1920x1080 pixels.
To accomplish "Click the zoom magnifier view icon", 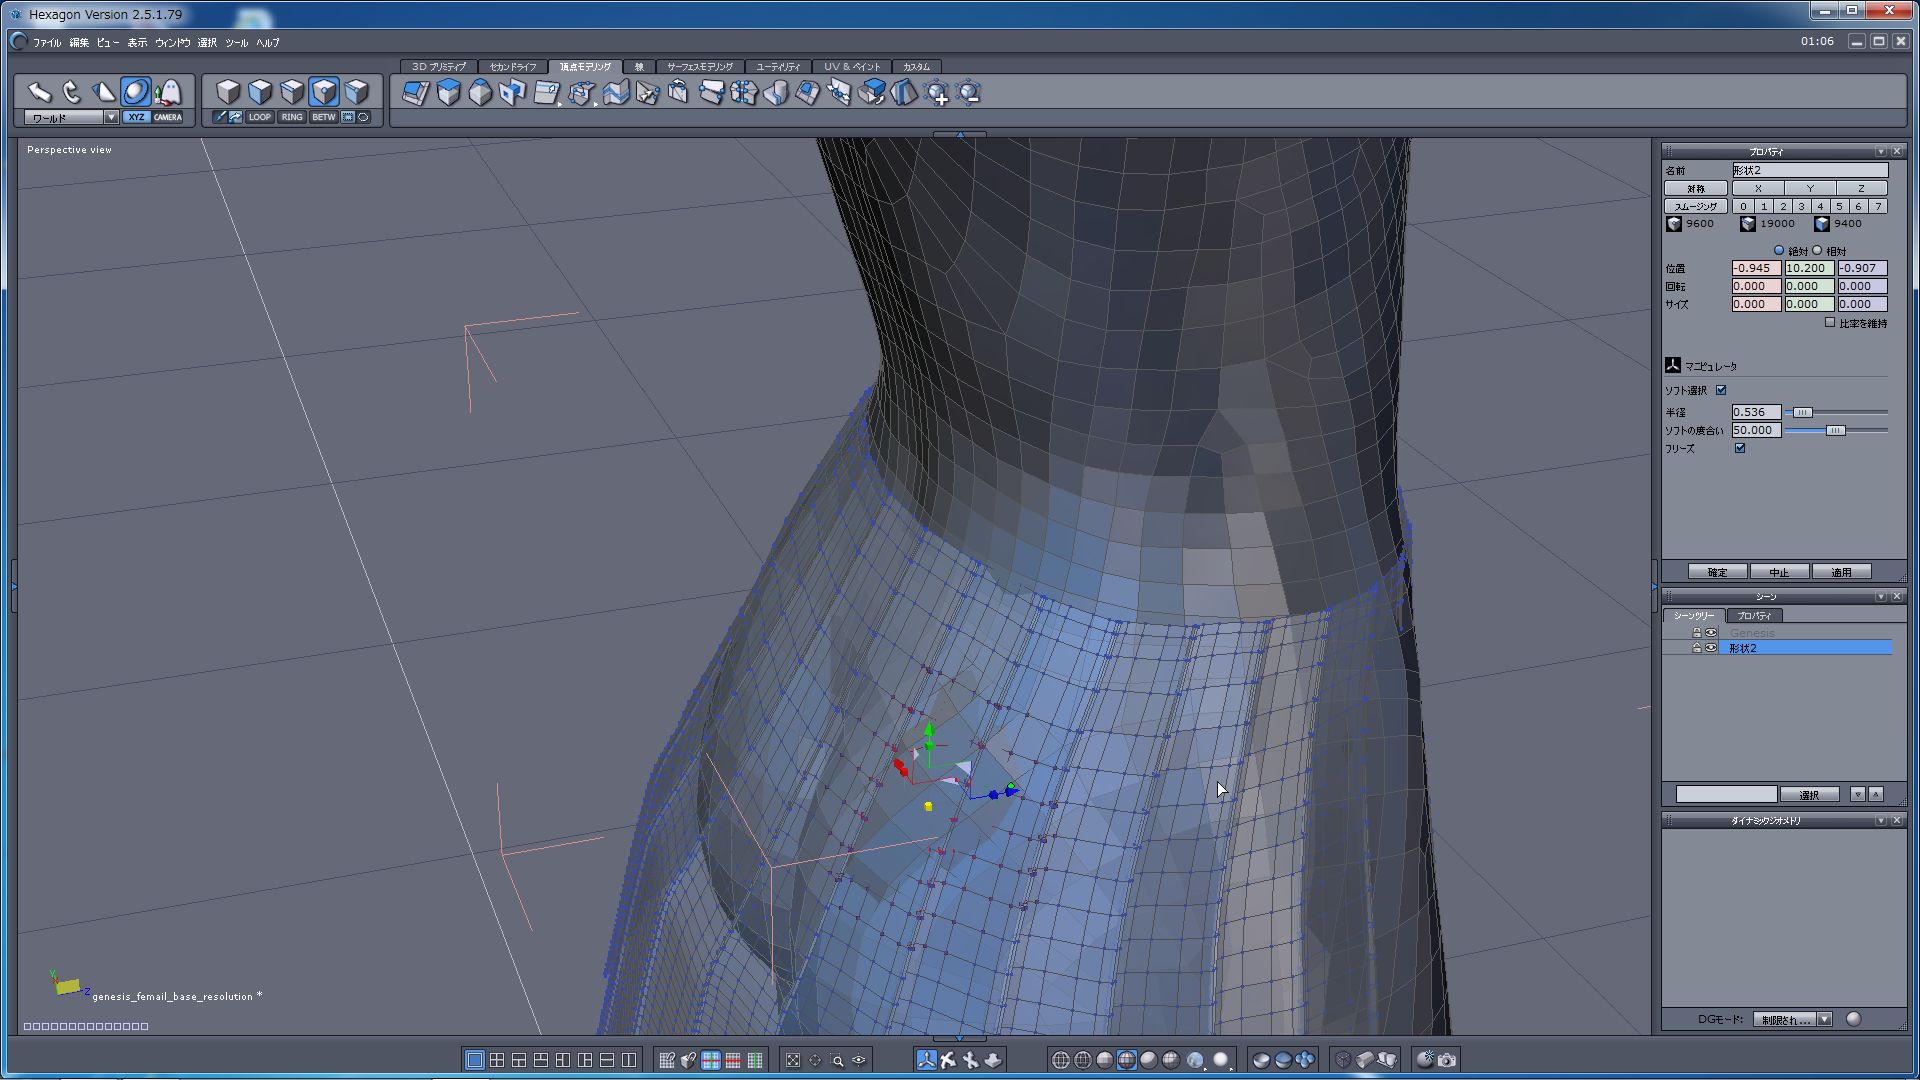I will (x=837, y=1060).
